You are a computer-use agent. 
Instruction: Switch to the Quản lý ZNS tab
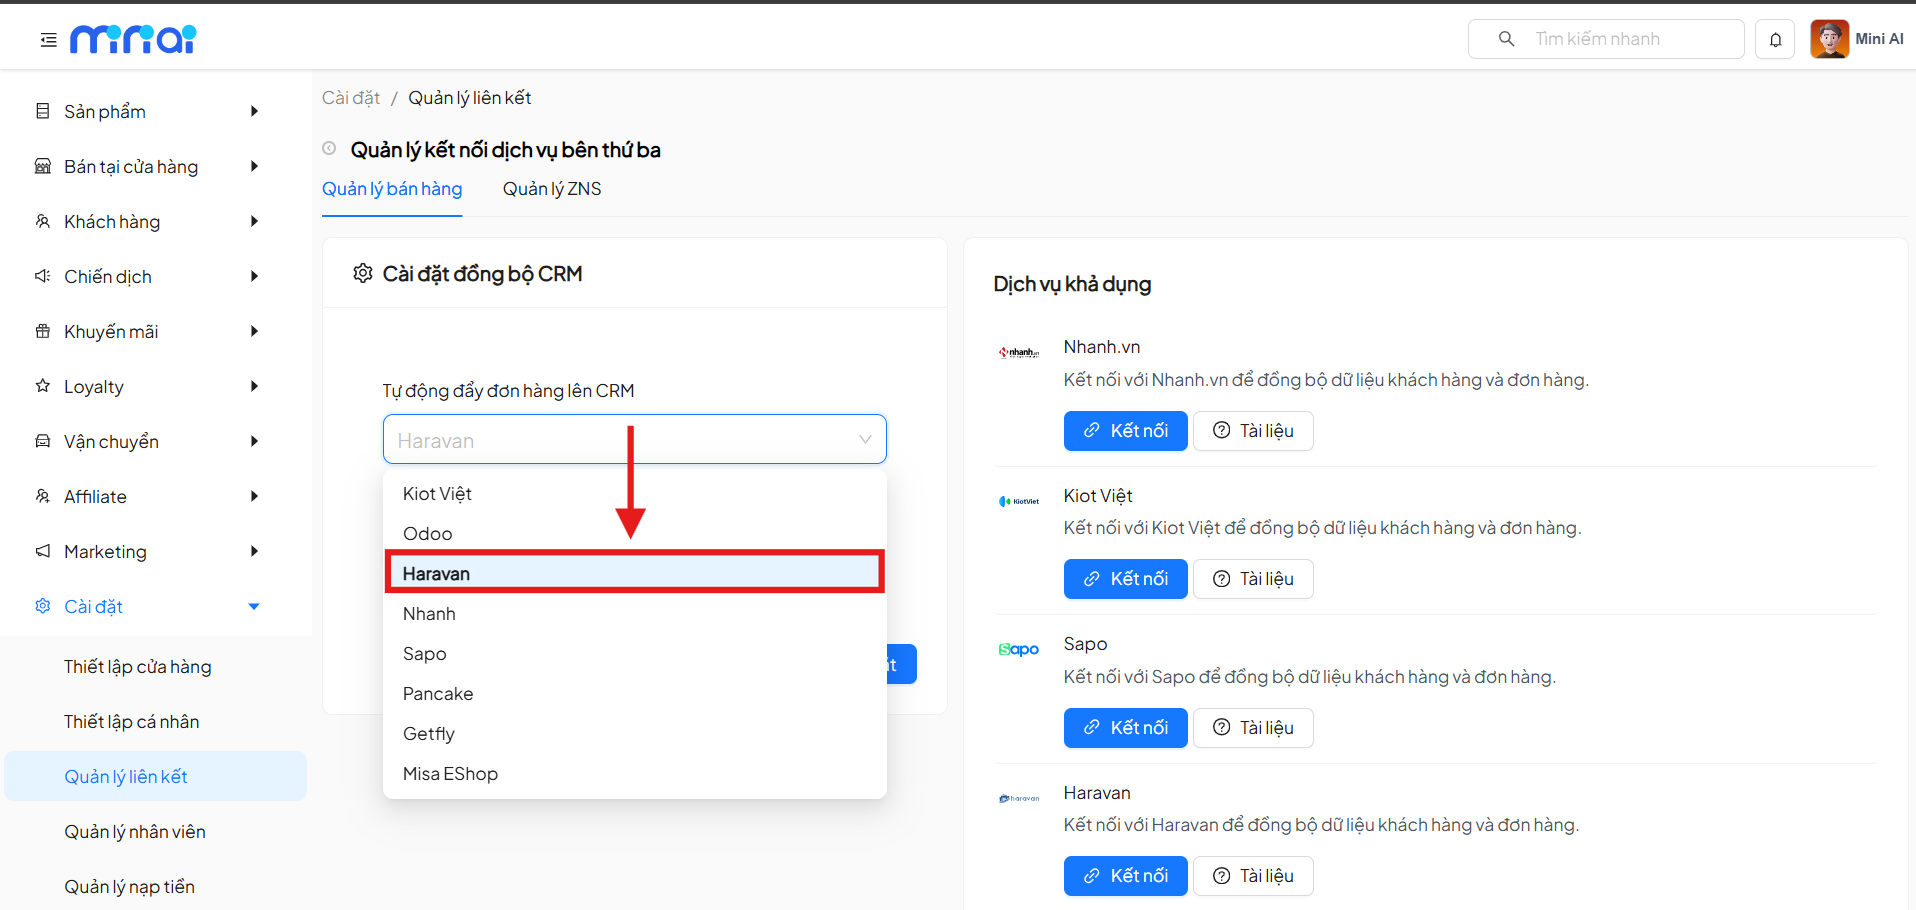[x=551, y=189]
